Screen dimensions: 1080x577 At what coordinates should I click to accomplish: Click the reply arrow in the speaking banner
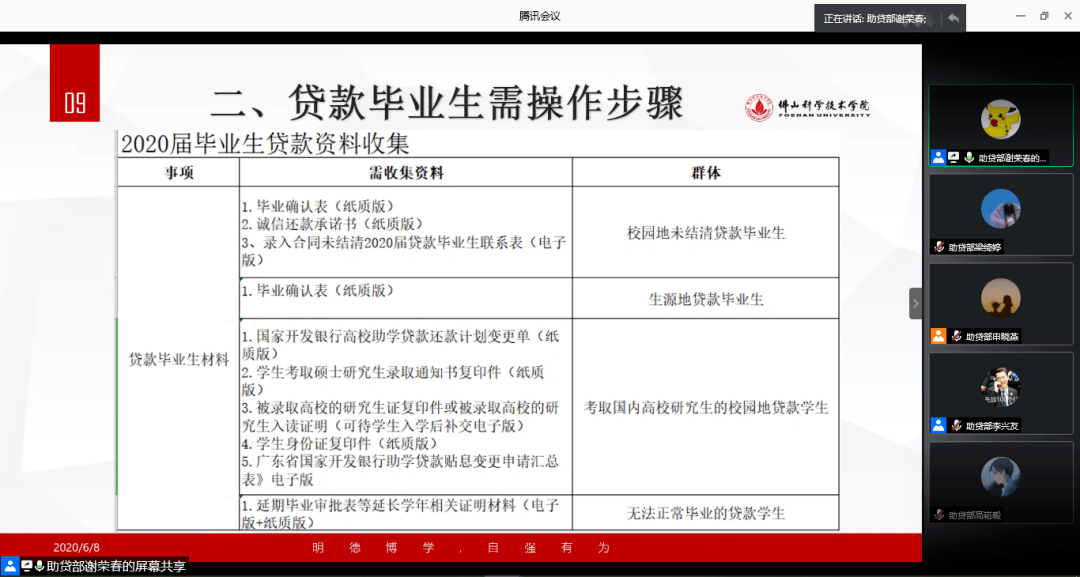(x=953, y=19)
